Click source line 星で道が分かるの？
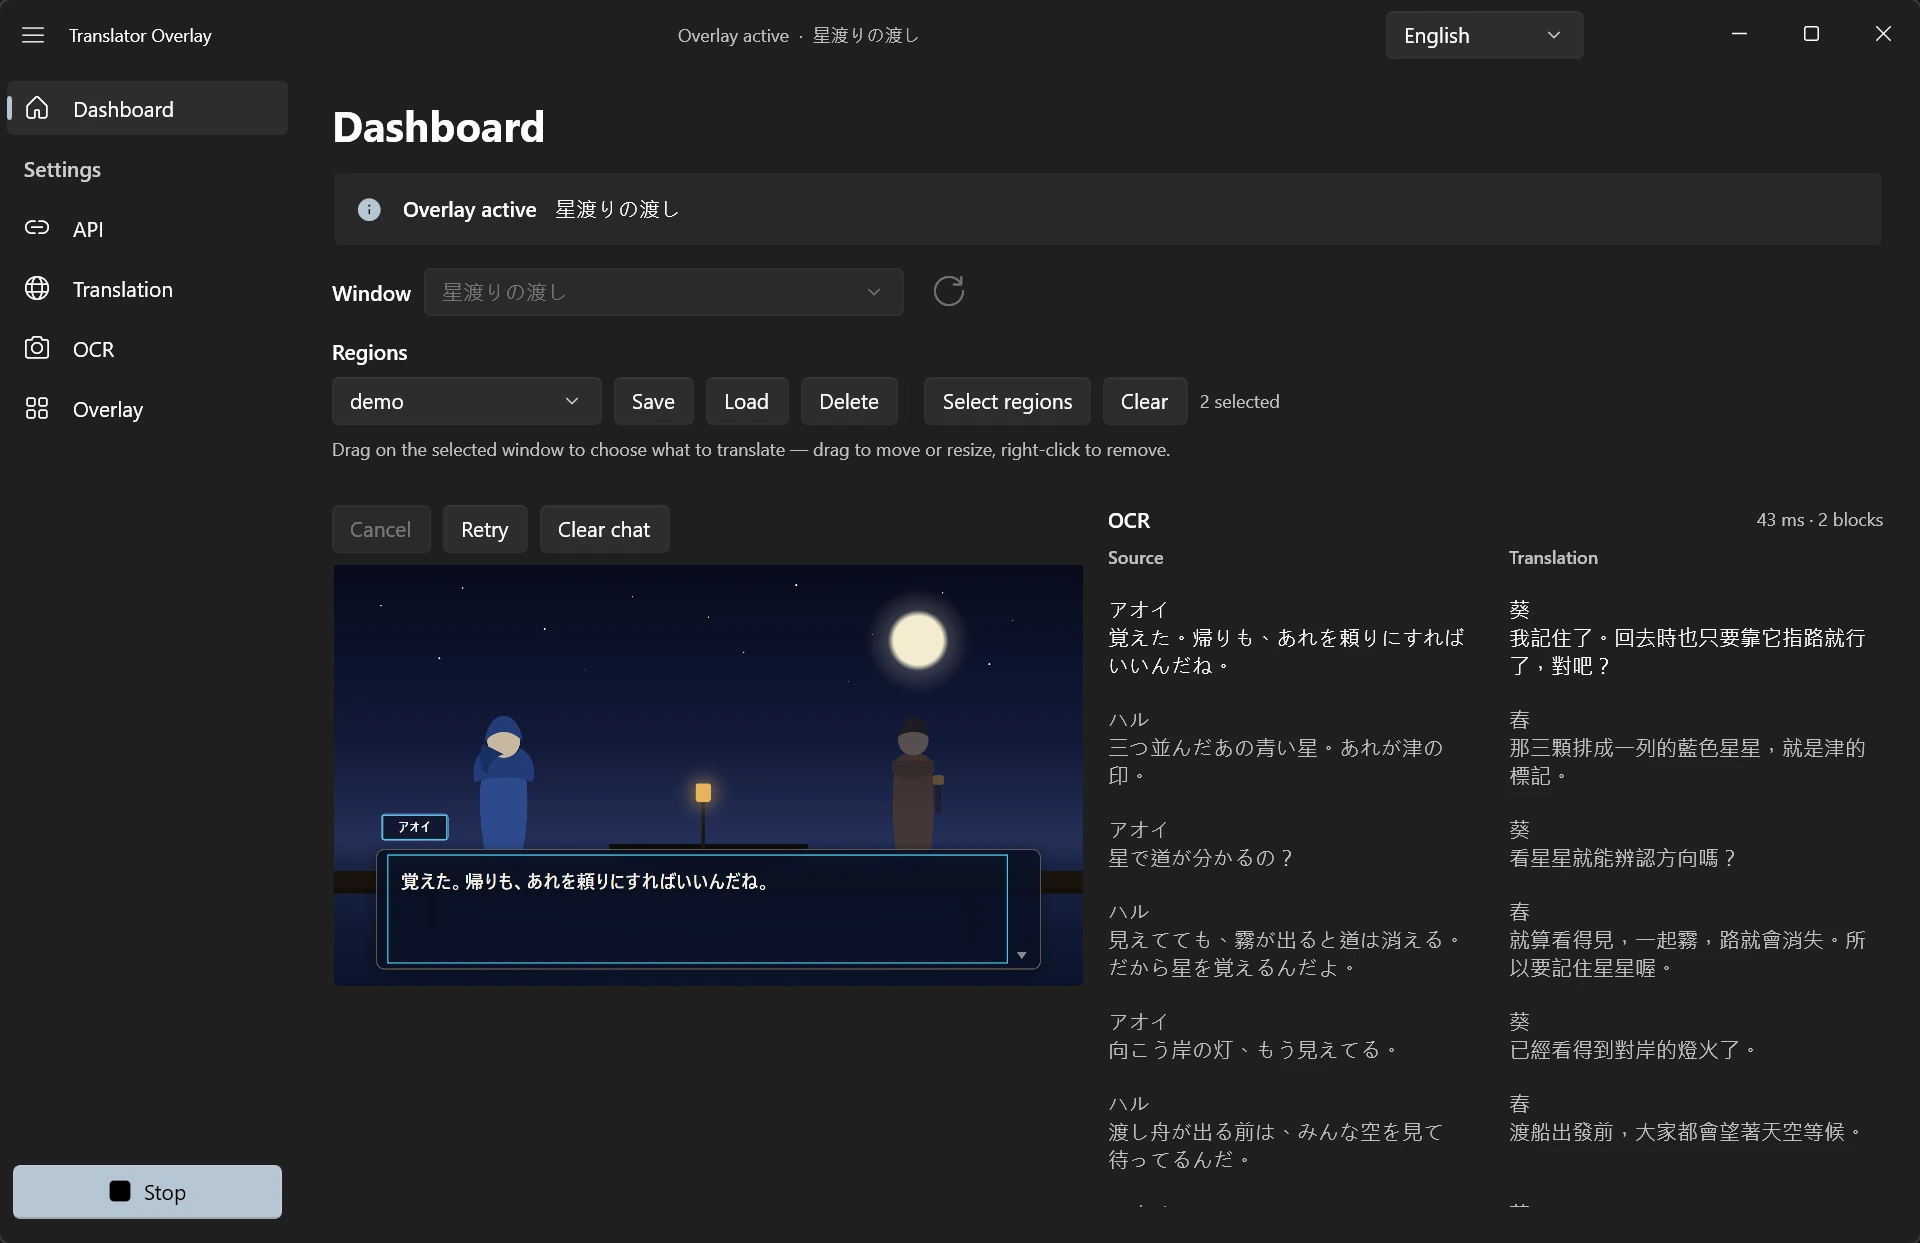The width and height of the screenshot is (1920, 1243). click(x=1201, y=858)
